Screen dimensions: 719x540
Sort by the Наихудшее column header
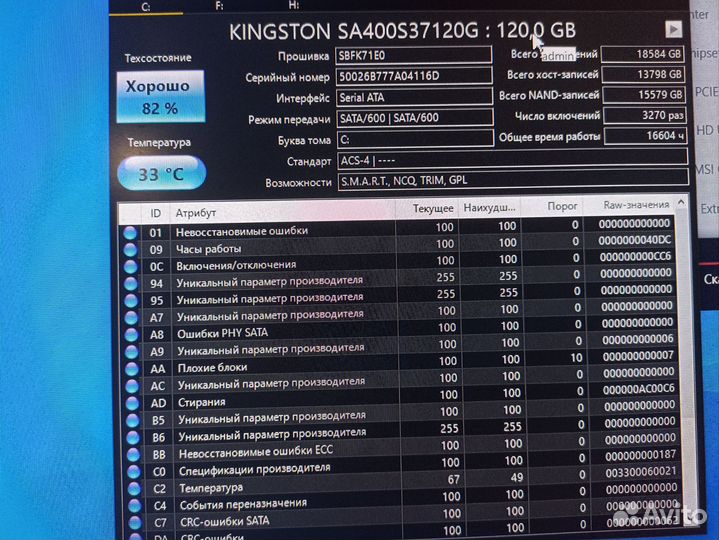coord(489,208)
